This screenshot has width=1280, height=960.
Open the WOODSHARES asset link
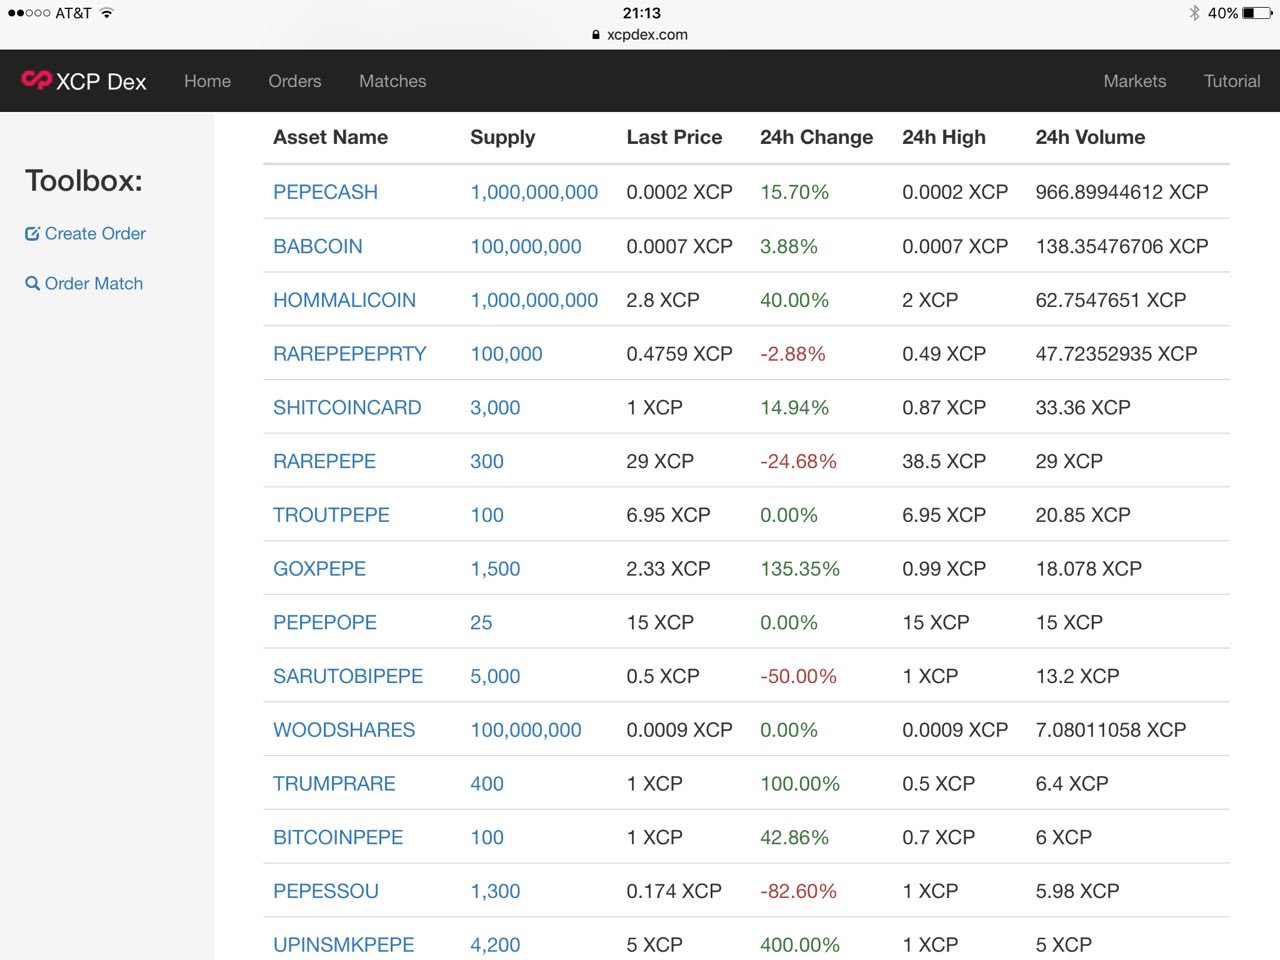(344, 731)
